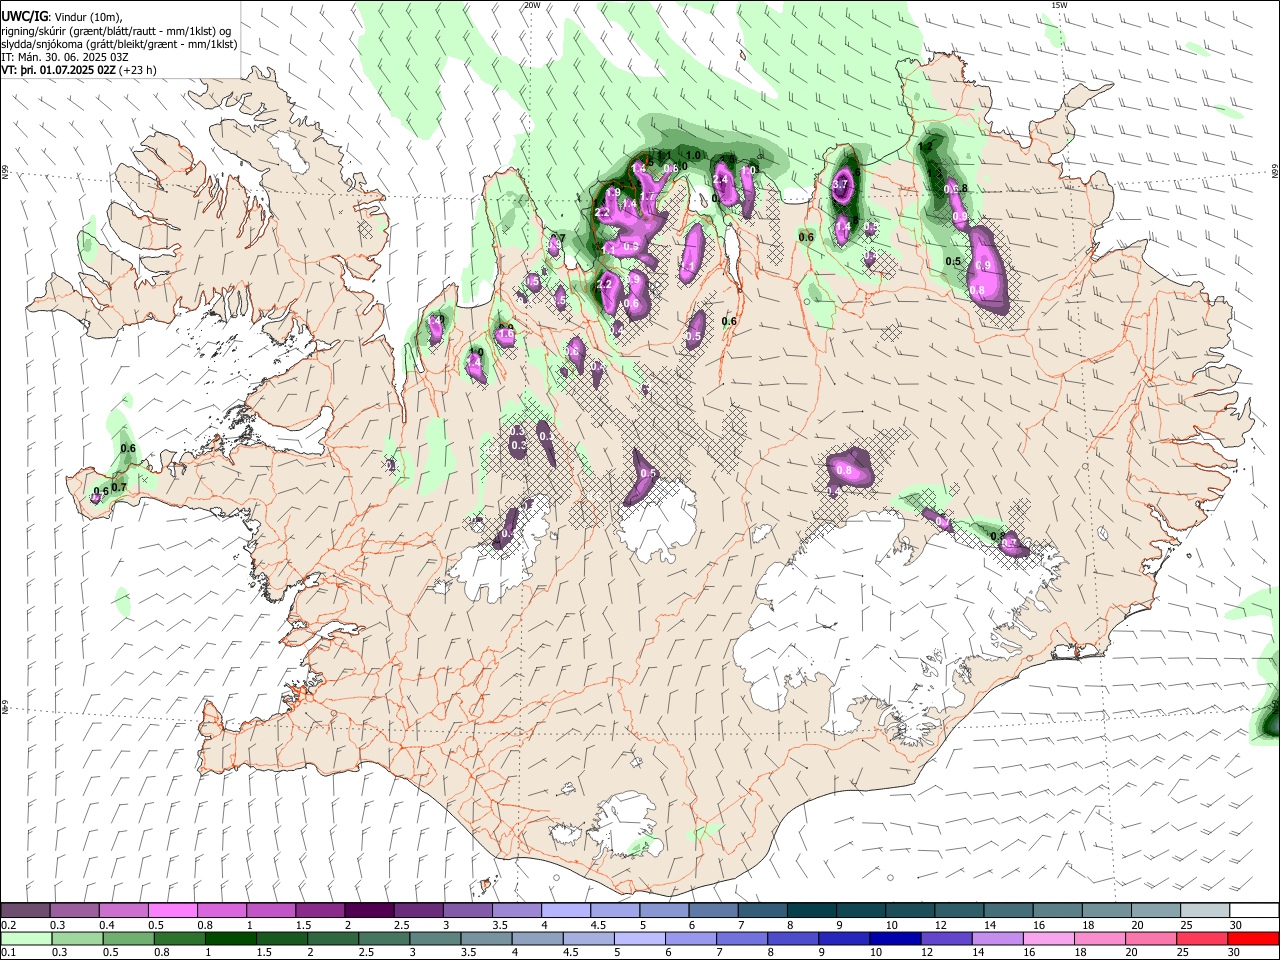Click the "VT: þri. 01.07.2025 02Z" valid time
This screenshot has width=1280, height=960.
(58, 70)
